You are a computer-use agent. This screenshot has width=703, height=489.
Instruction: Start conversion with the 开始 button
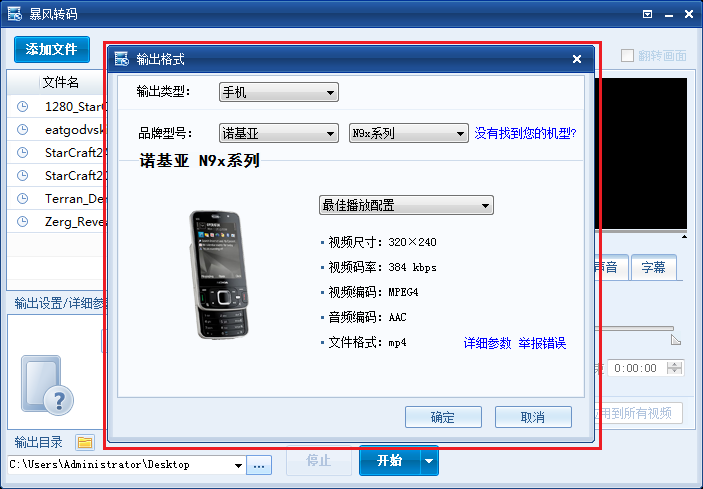click(x=390, y=460)
